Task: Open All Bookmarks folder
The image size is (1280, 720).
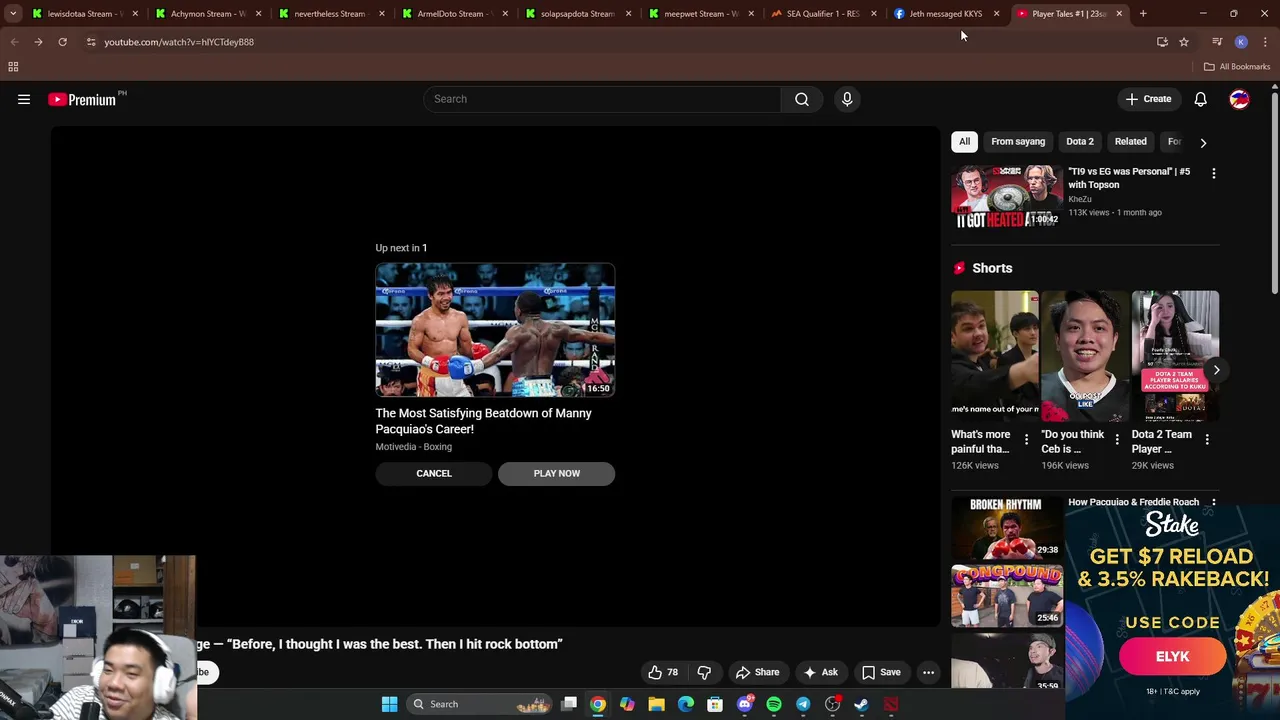Action: pyautogui.click(x=1237, y=67)
